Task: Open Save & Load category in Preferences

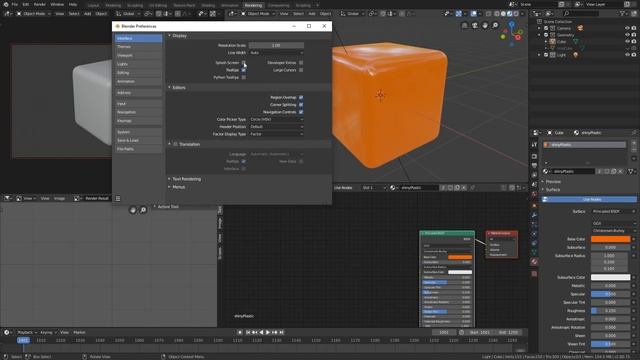Action: pos(138,140)
